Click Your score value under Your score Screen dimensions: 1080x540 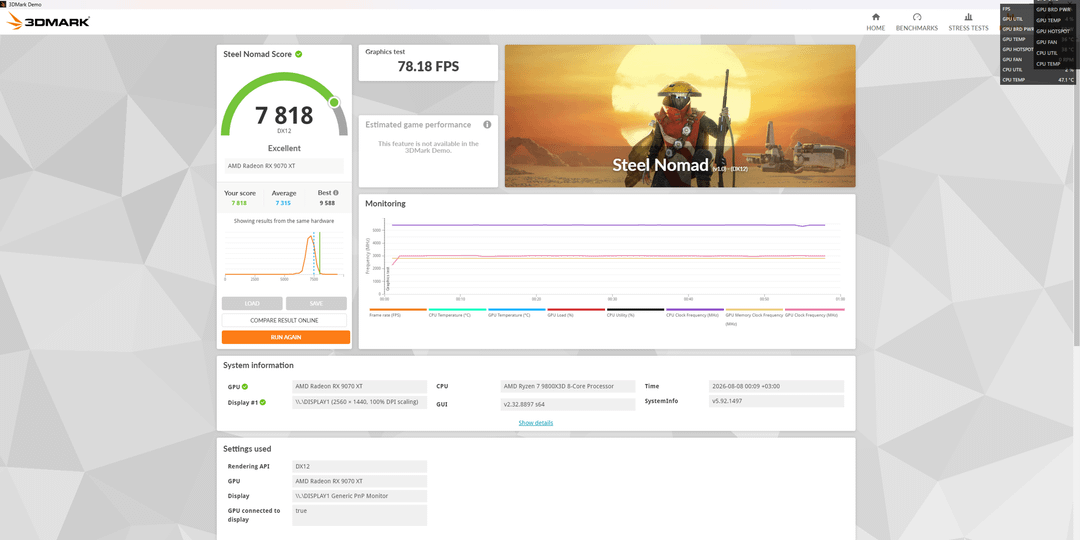point(239,203)
